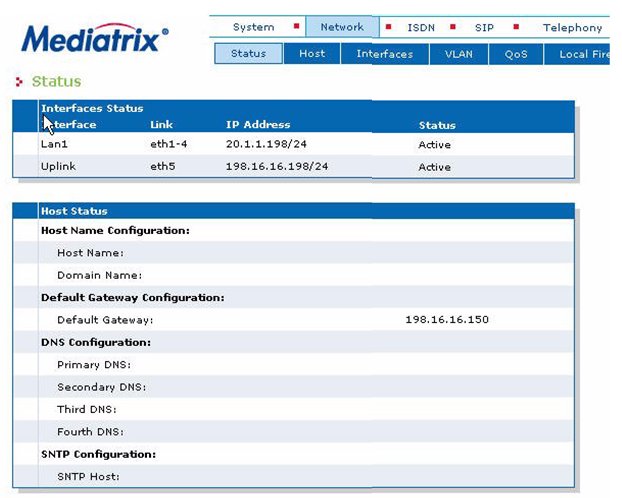622x498 pixels.
Task: Select the eth5 link cell
Action: [x=163, y=166]
